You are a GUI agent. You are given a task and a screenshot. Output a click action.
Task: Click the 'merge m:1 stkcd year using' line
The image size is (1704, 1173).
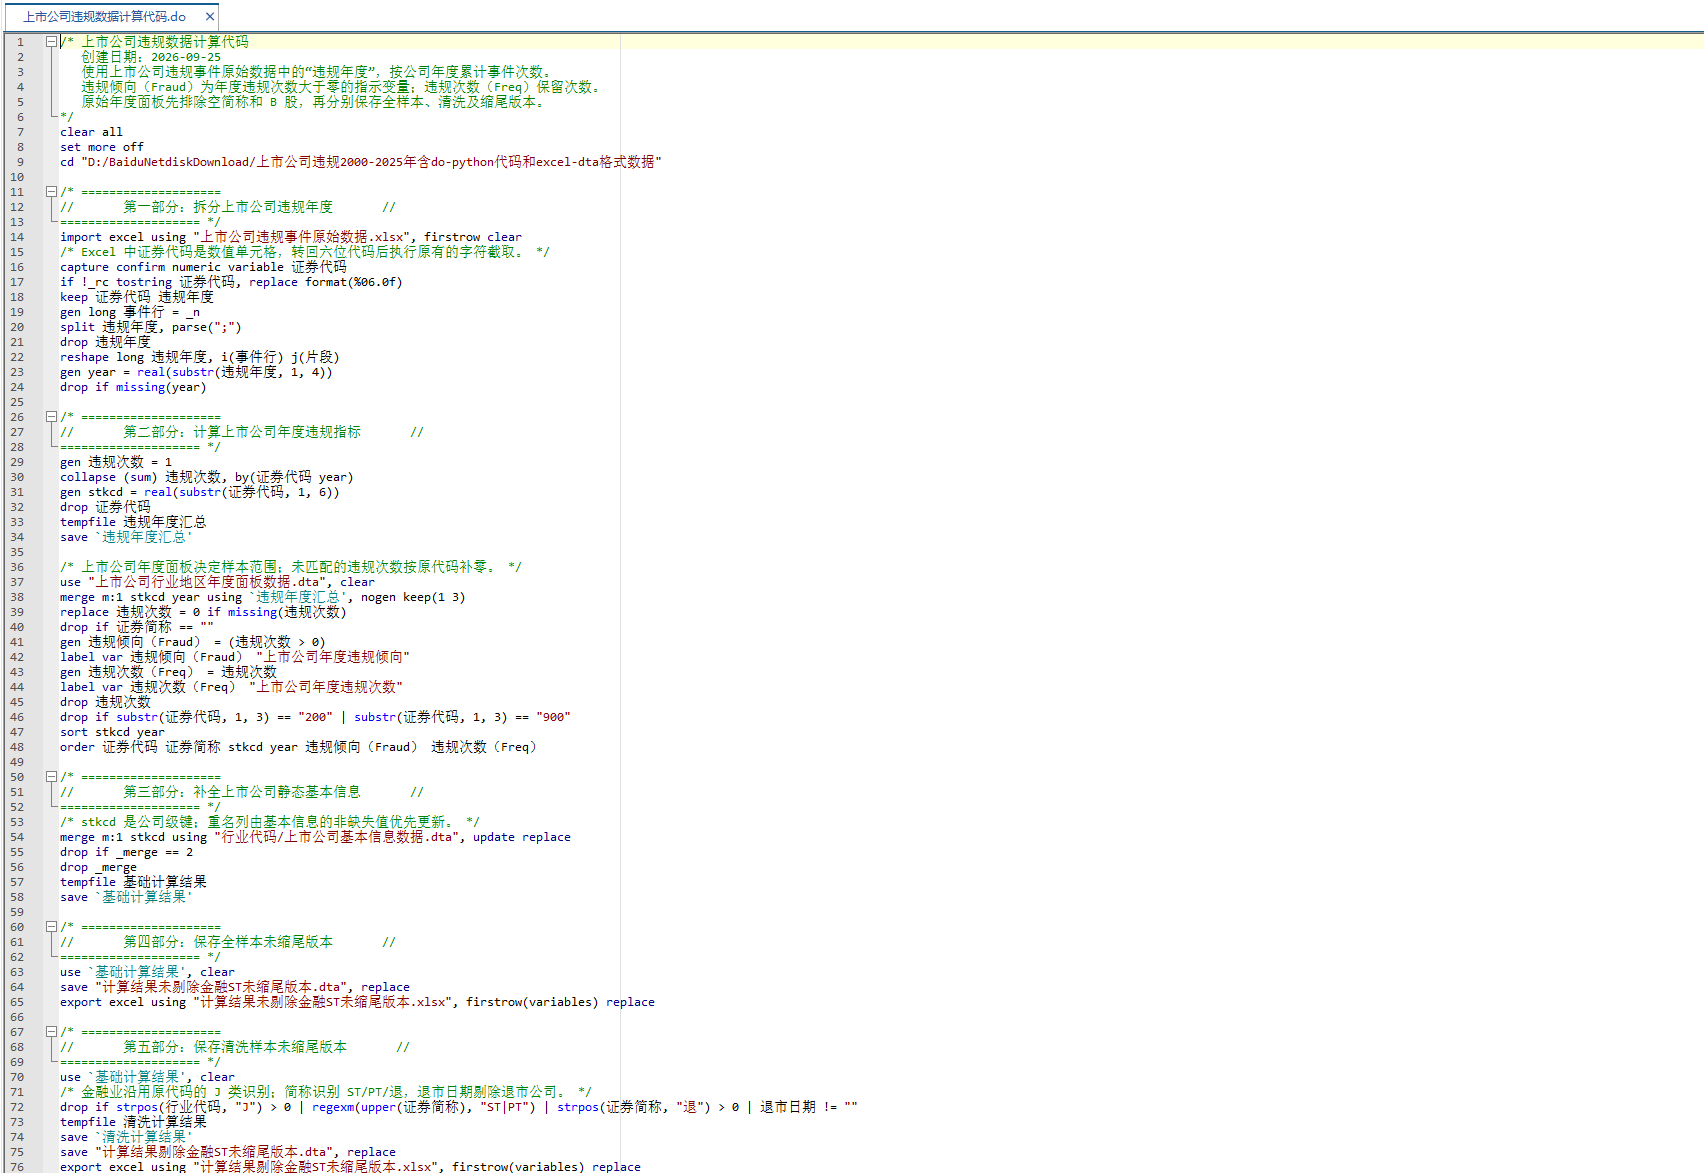[262, 597]
